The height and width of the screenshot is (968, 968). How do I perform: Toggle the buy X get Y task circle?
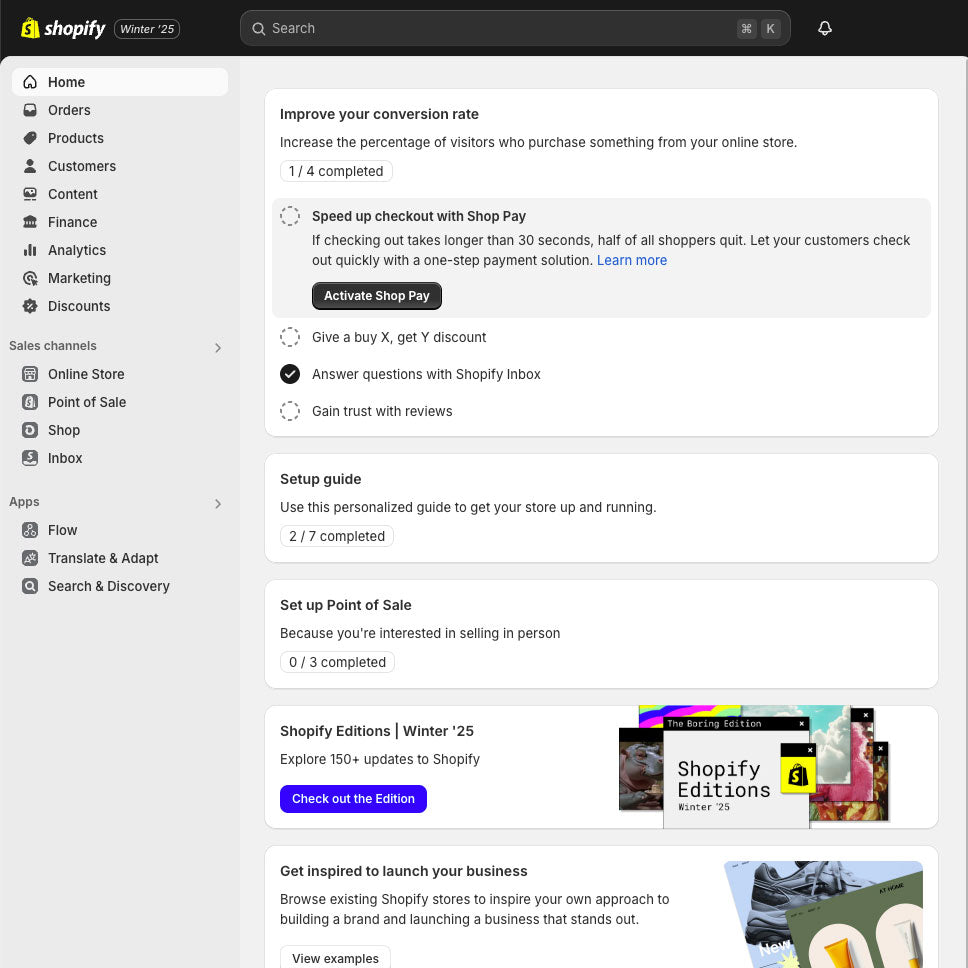pos(290,337)
